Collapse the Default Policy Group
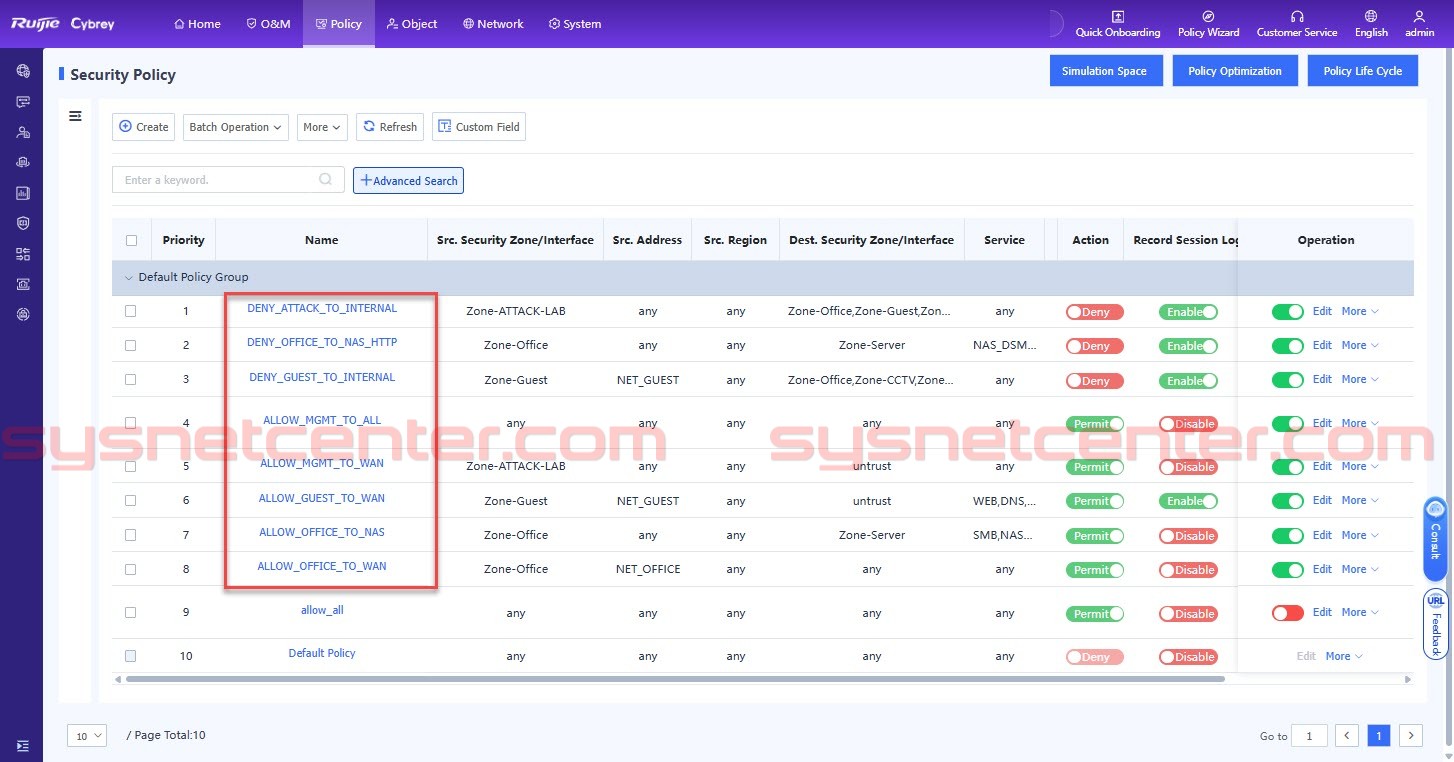Image resolution: width=1454 pixels, height=762 pixels. click(128, 277)
